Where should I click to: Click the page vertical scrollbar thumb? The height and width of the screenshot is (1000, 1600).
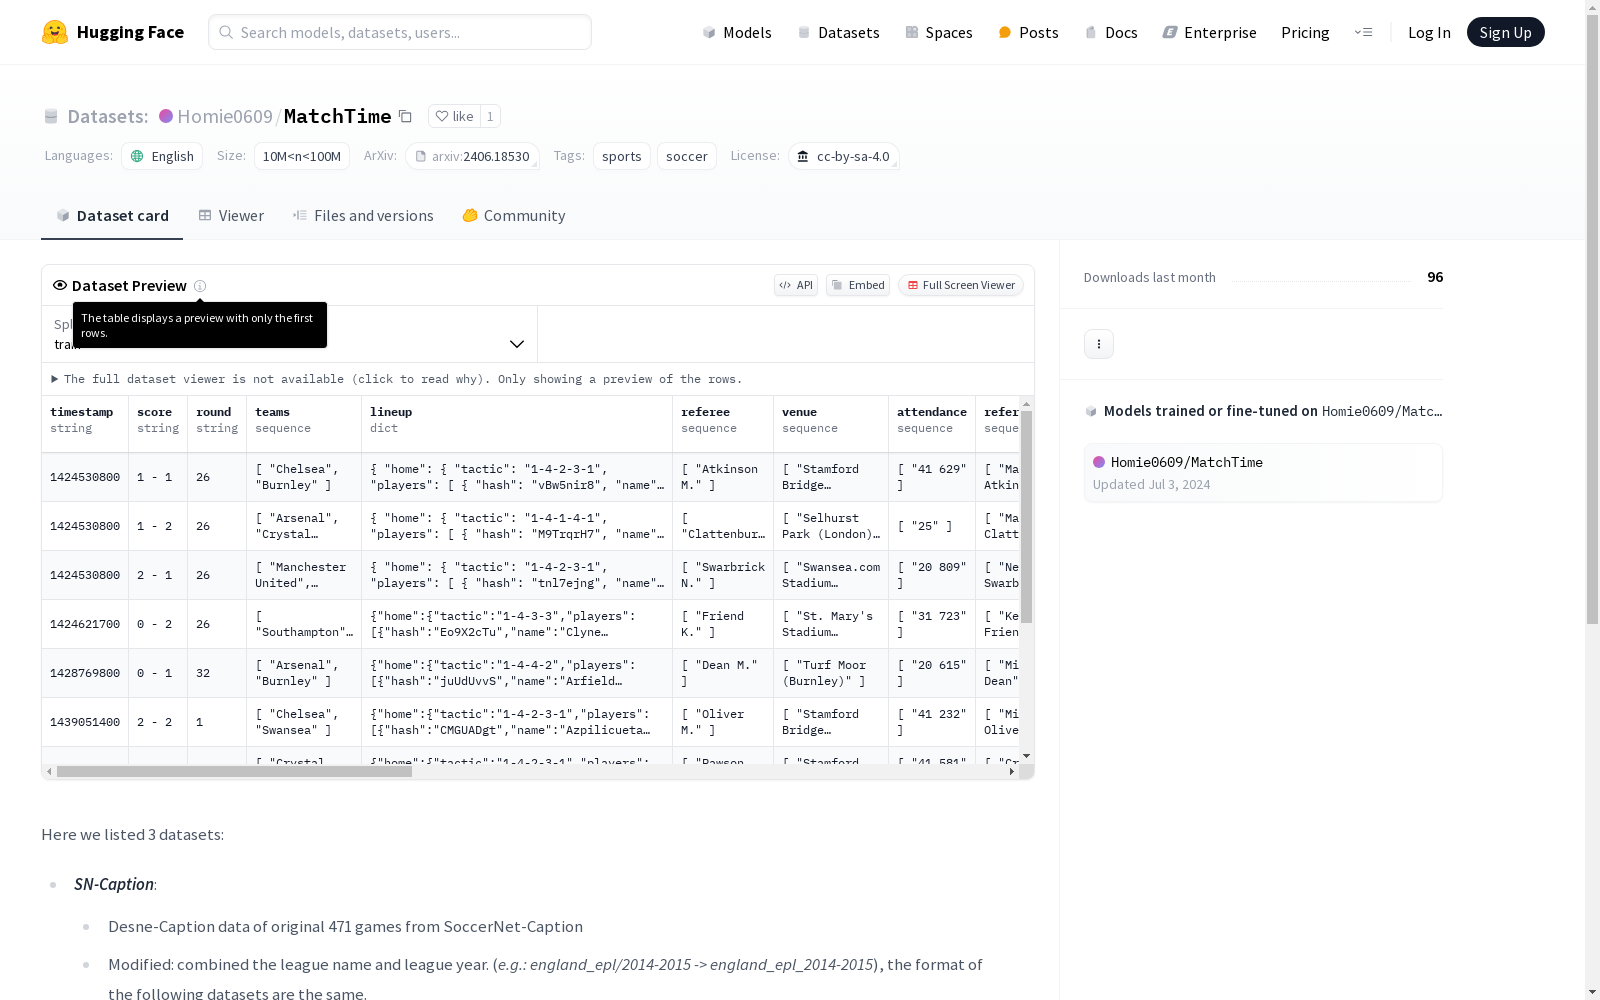tap(1592, 321)
